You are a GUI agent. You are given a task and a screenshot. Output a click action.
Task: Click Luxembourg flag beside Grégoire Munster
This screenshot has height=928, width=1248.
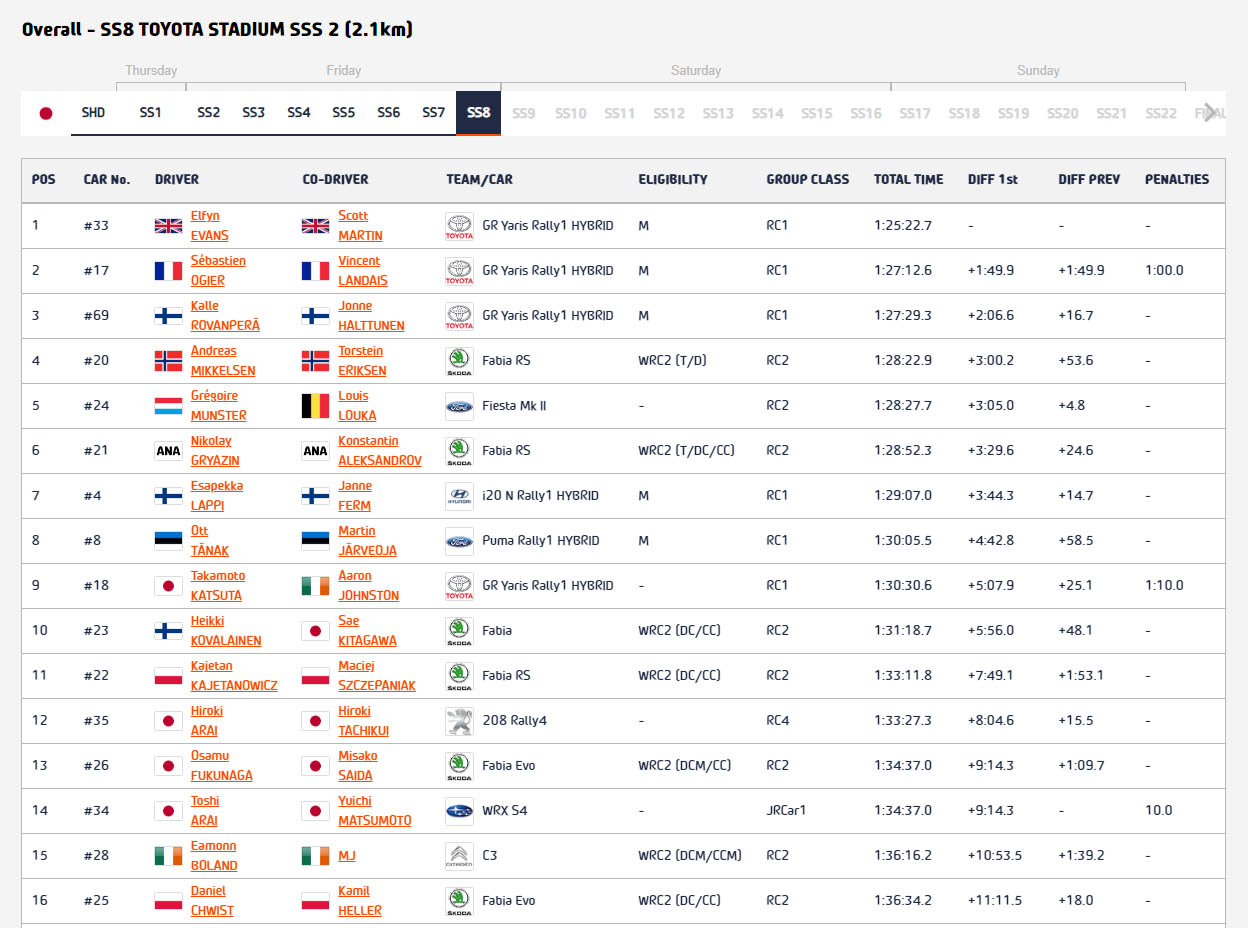click(168, 406)
